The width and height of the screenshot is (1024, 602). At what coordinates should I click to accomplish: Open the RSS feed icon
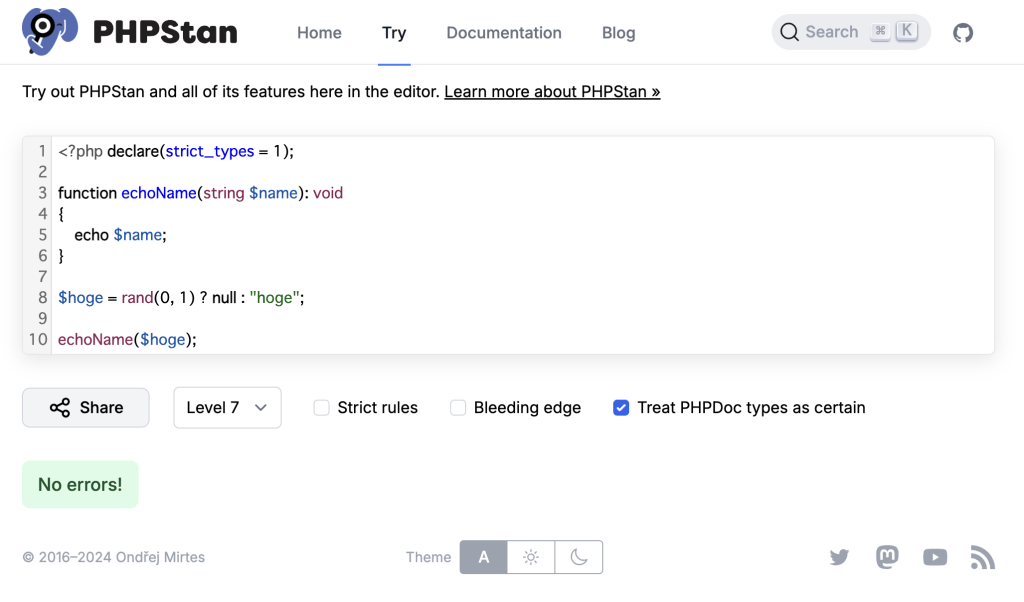point(982,557)
